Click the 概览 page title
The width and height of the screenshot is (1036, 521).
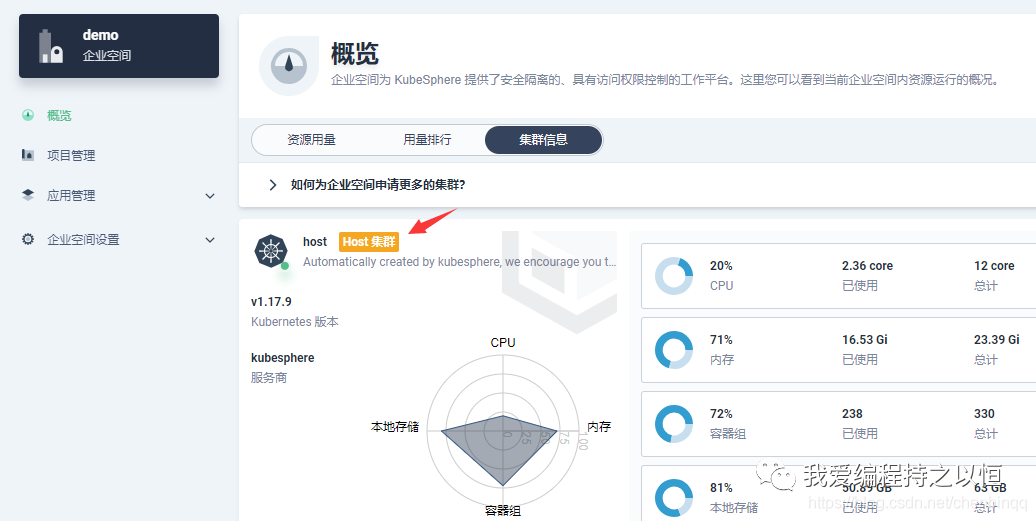355,53
